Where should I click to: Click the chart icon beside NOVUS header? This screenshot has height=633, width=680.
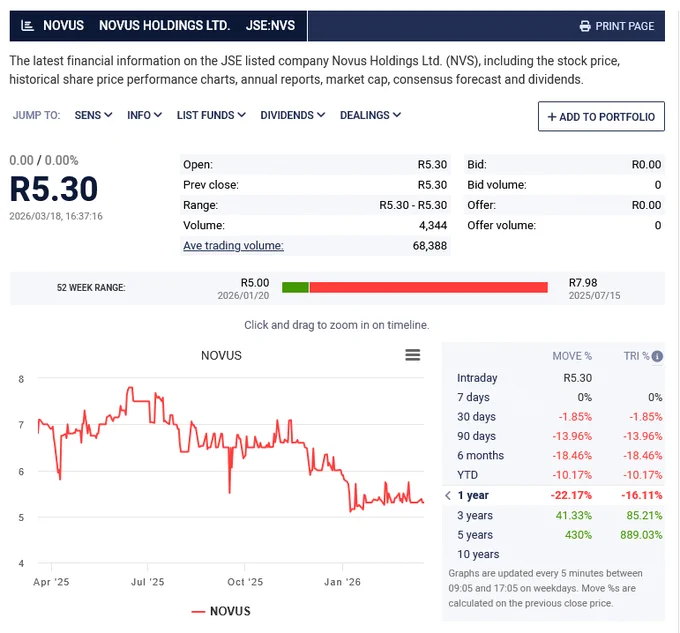coord(27,26)
